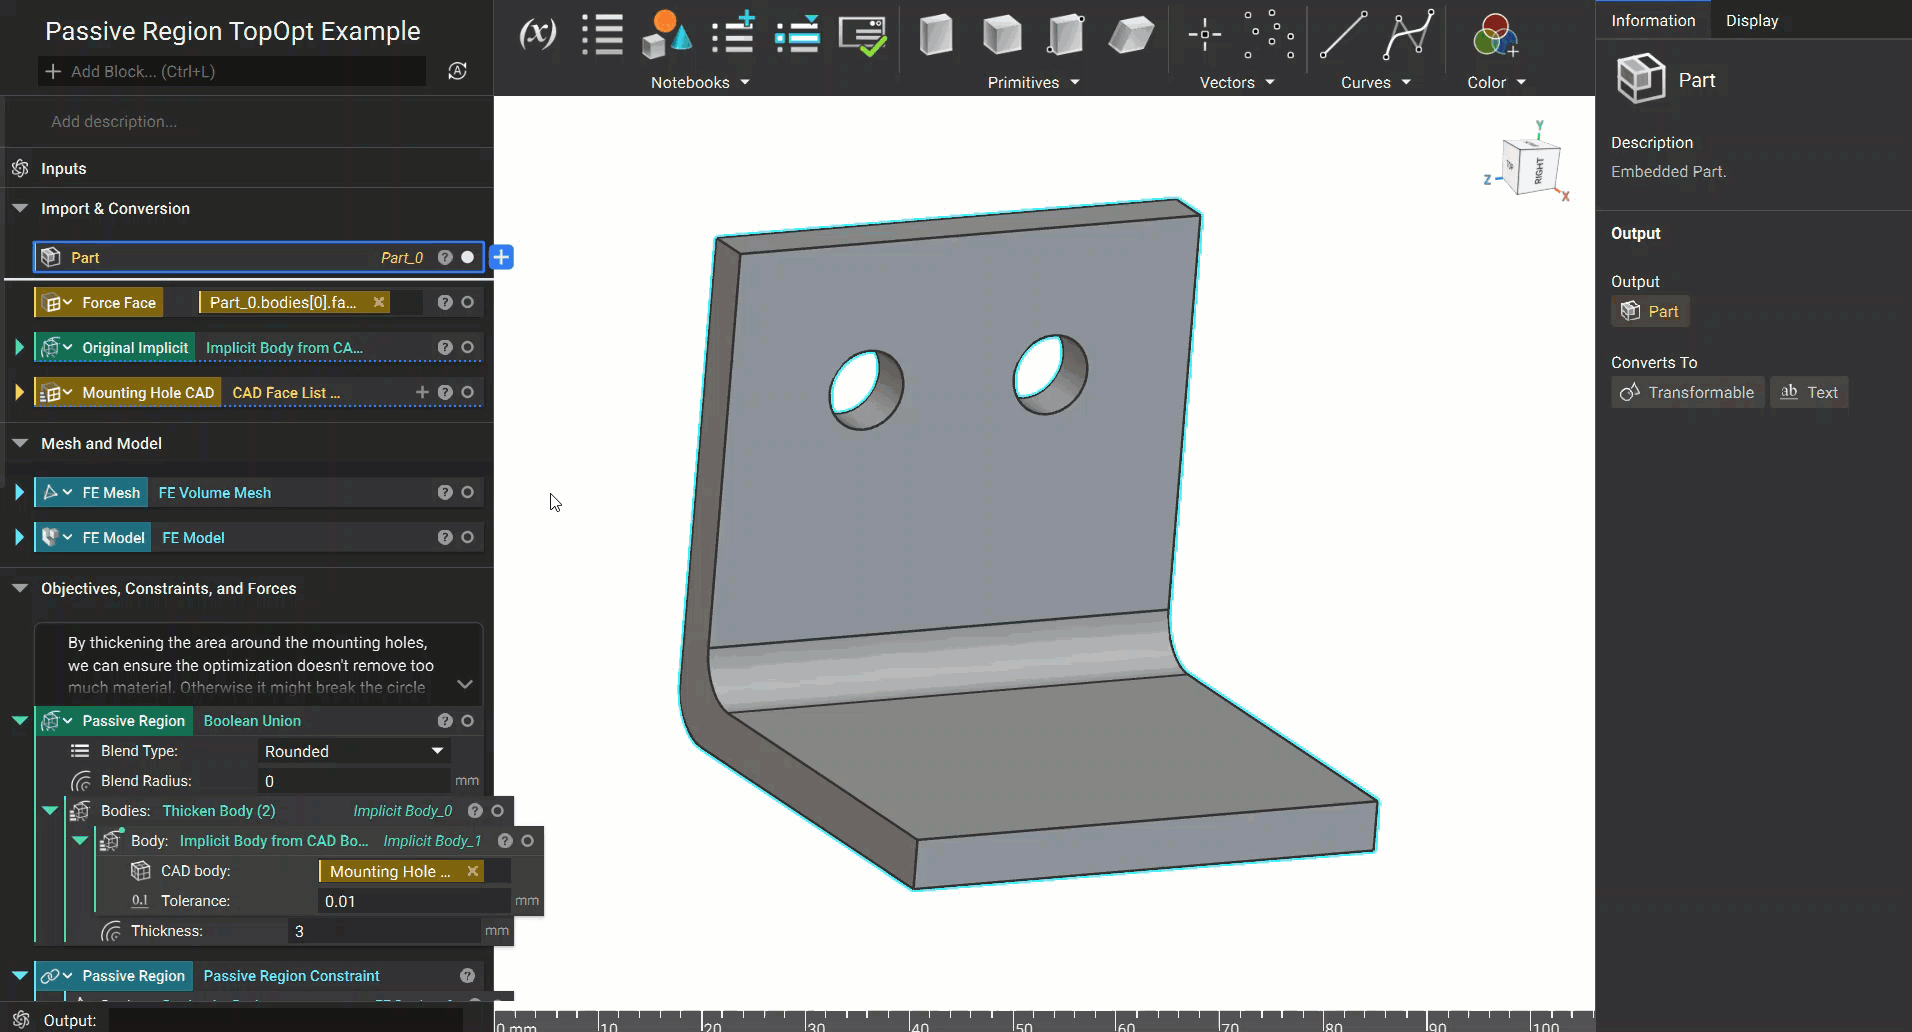This screenshot has width=1912, height=1032.
Task: Open the Blend Type Rounded dropdown
Action: (353, 751)
